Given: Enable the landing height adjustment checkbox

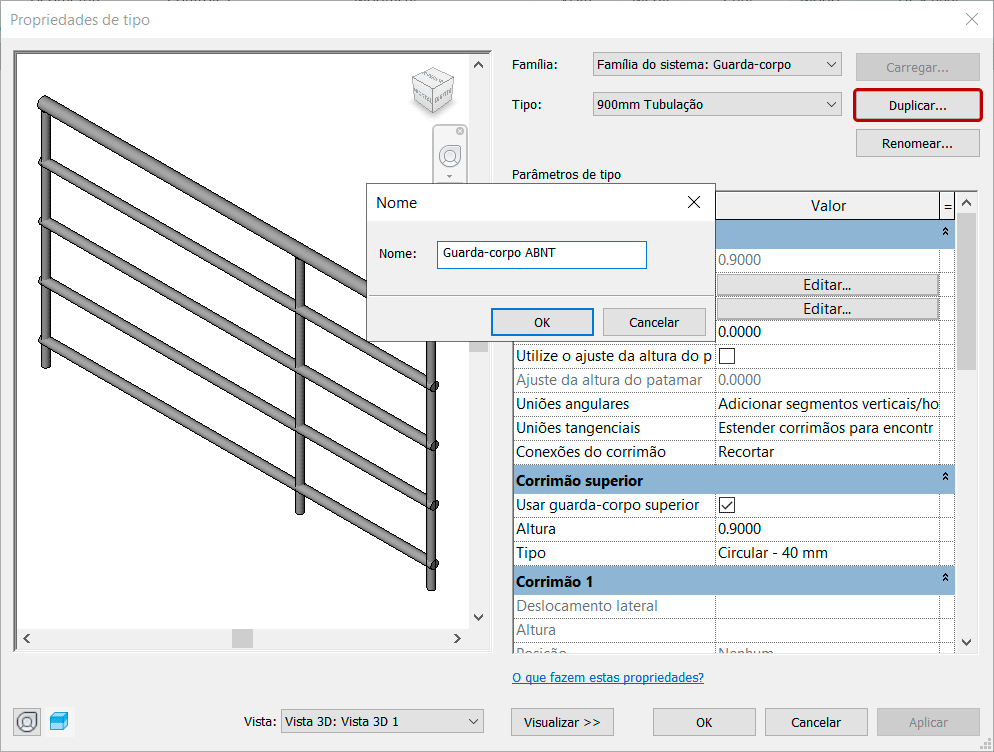Looking at the screenshot, I should 728,356.
